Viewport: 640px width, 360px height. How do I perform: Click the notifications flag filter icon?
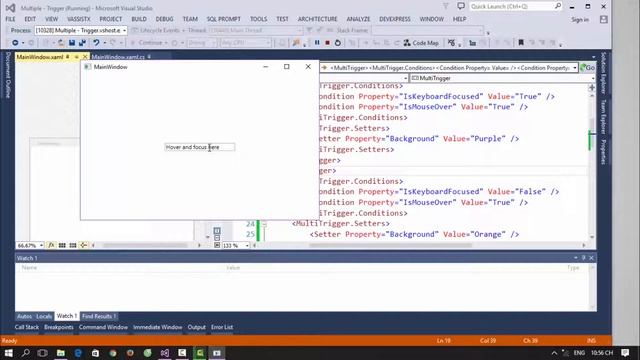point(446,6)
